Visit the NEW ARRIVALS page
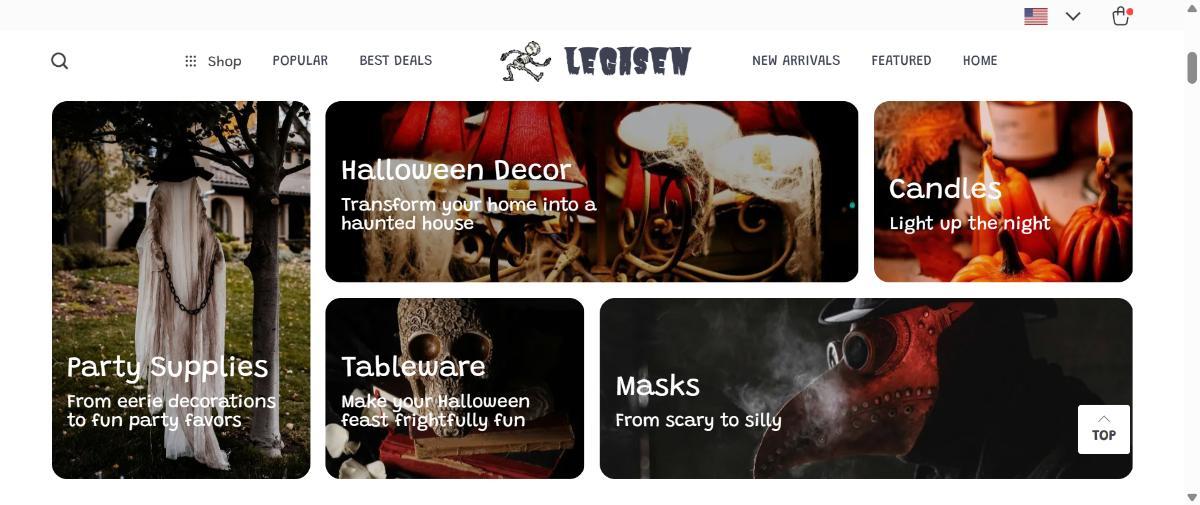The height and width of the screenshot is (505, 1200). tap(796, 61)
